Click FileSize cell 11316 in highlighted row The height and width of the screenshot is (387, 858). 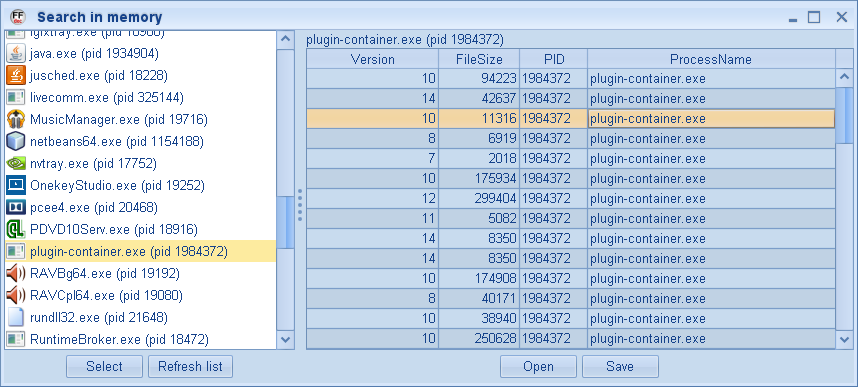click(479, 119)
